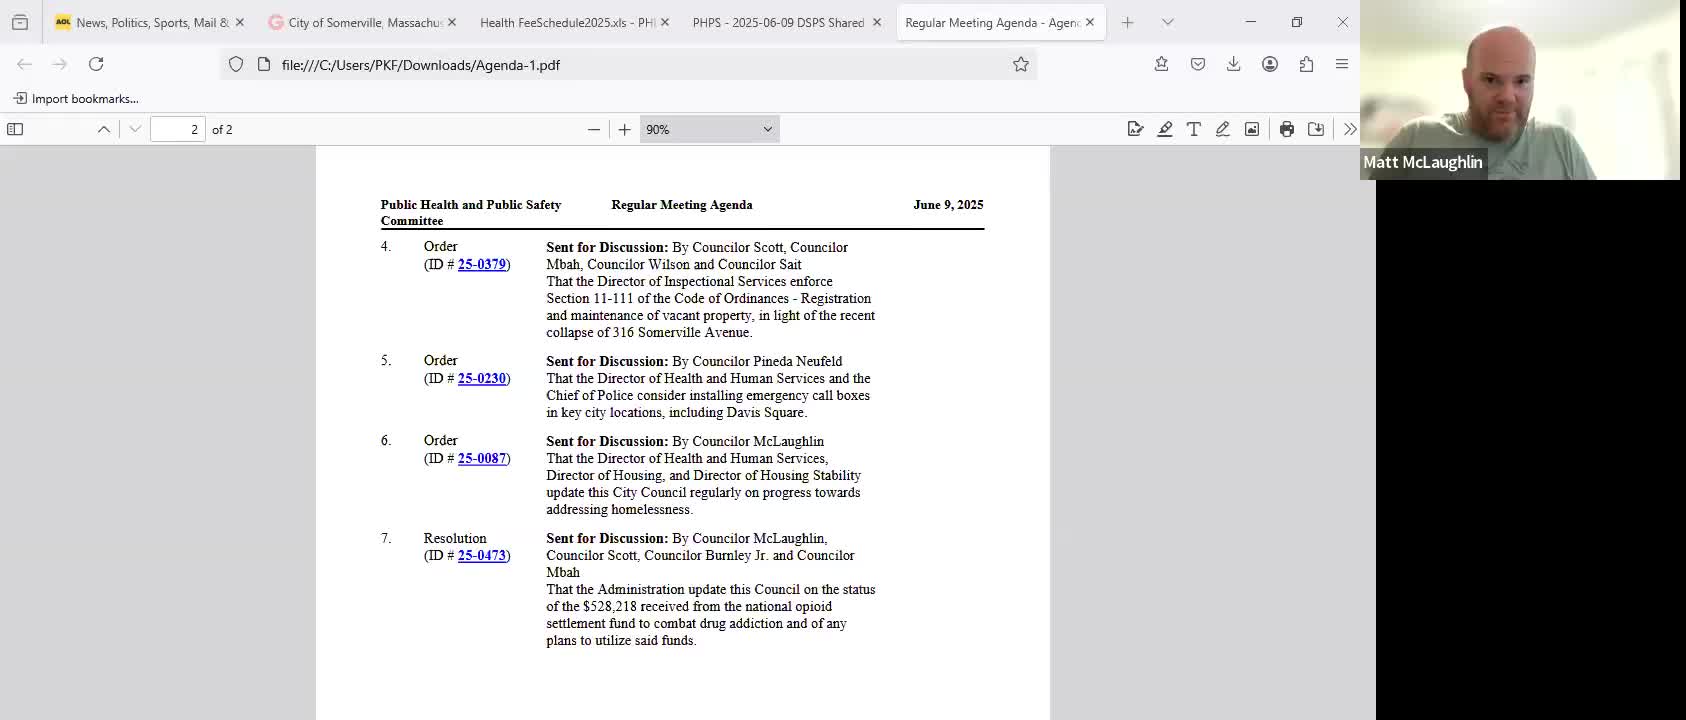The width and height of the screenshot is (1686, 720).
Task: Expand the PDF tools overflow menu
Action: coord(1350,129)
